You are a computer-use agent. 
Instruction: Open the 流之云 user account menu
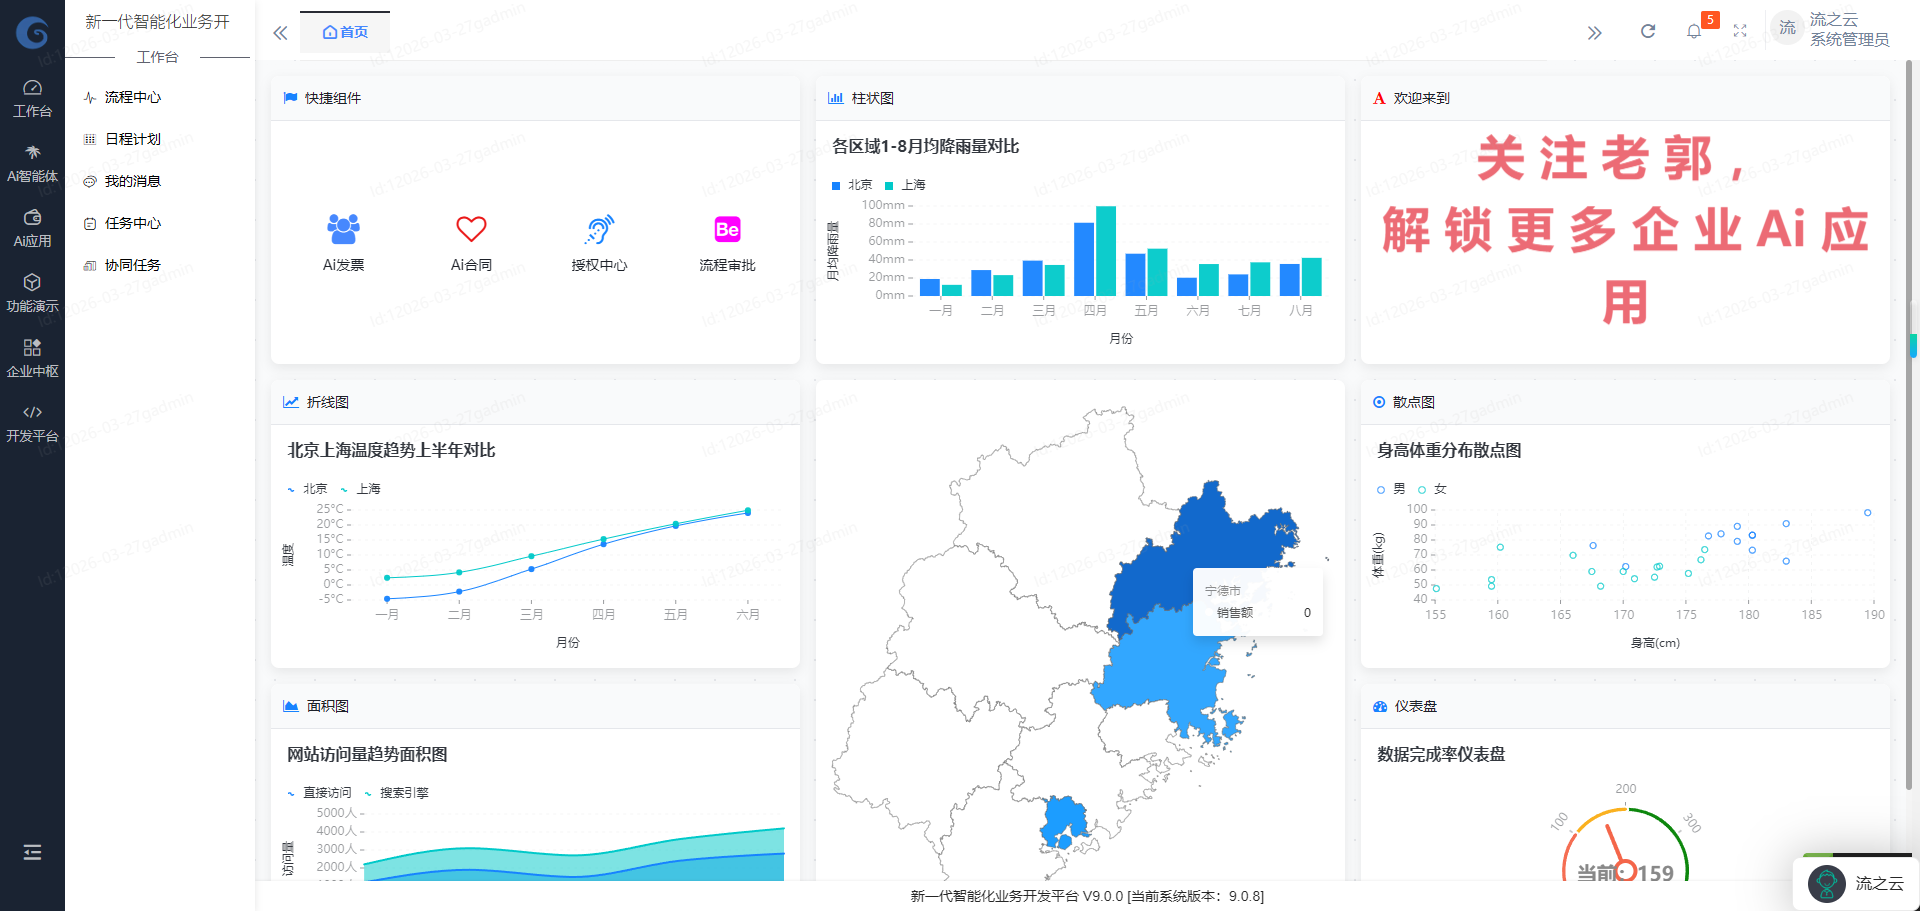coord(1830,29)
